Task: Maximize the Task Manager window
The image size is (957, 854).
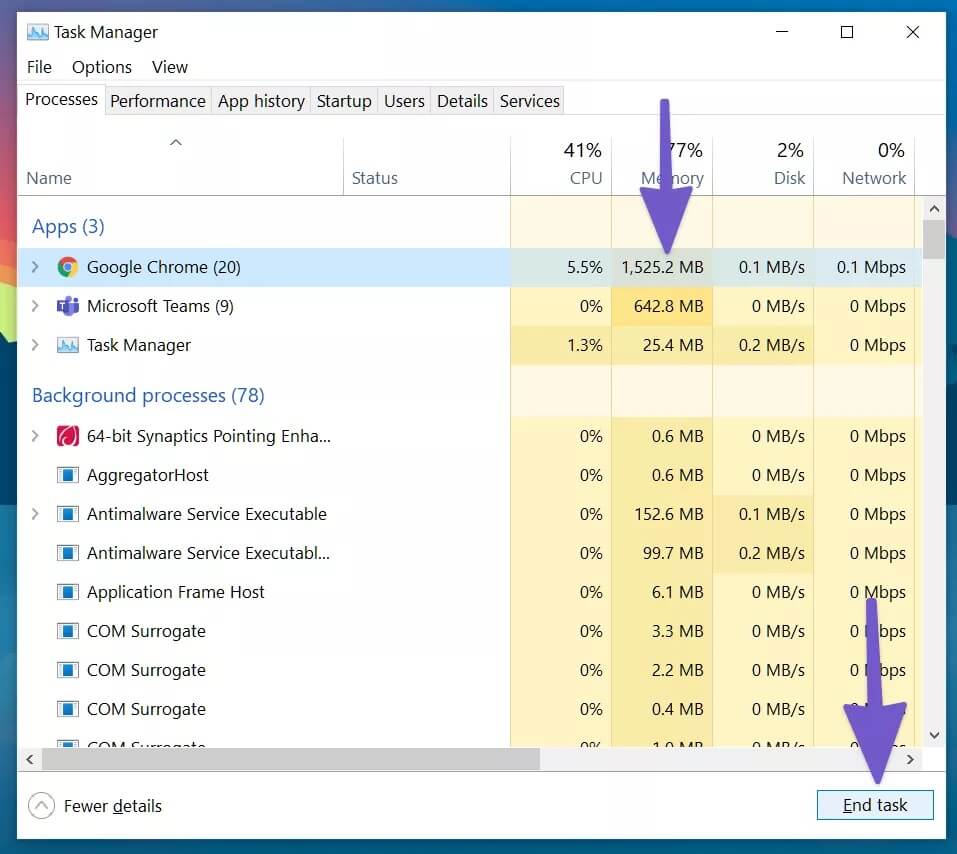Action: 847,32
